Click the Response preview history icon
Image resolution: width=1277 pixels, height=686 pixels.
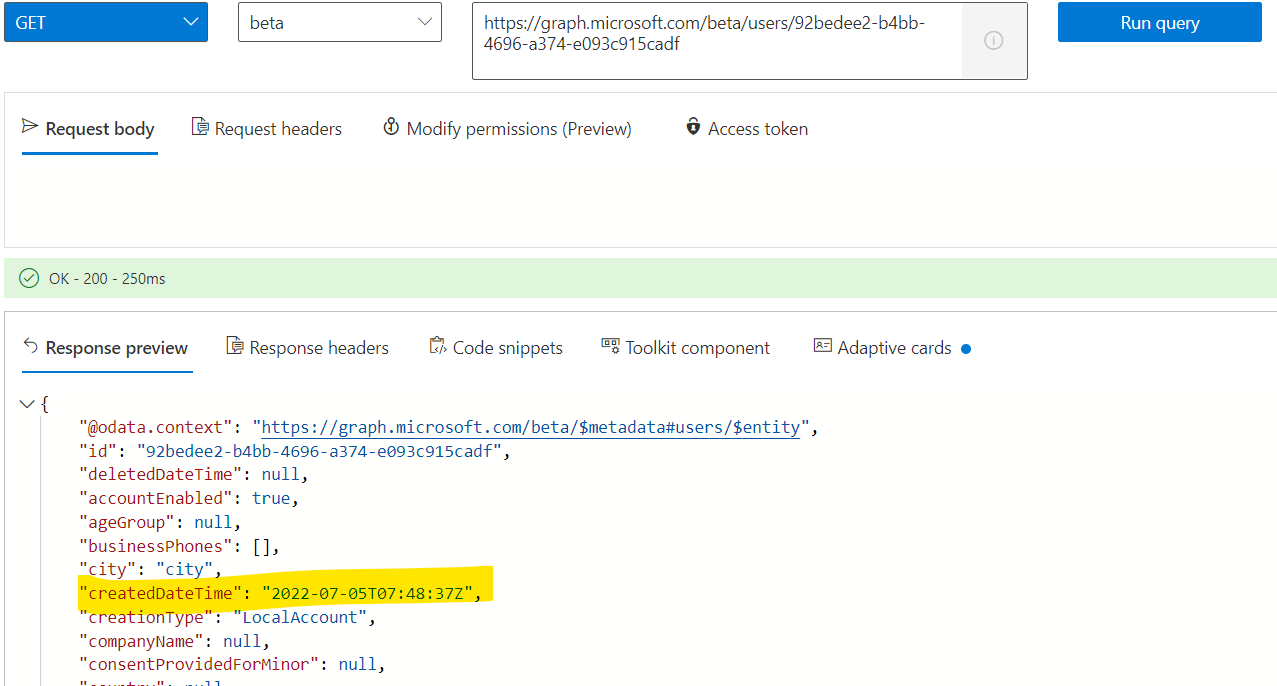point(28,346)
